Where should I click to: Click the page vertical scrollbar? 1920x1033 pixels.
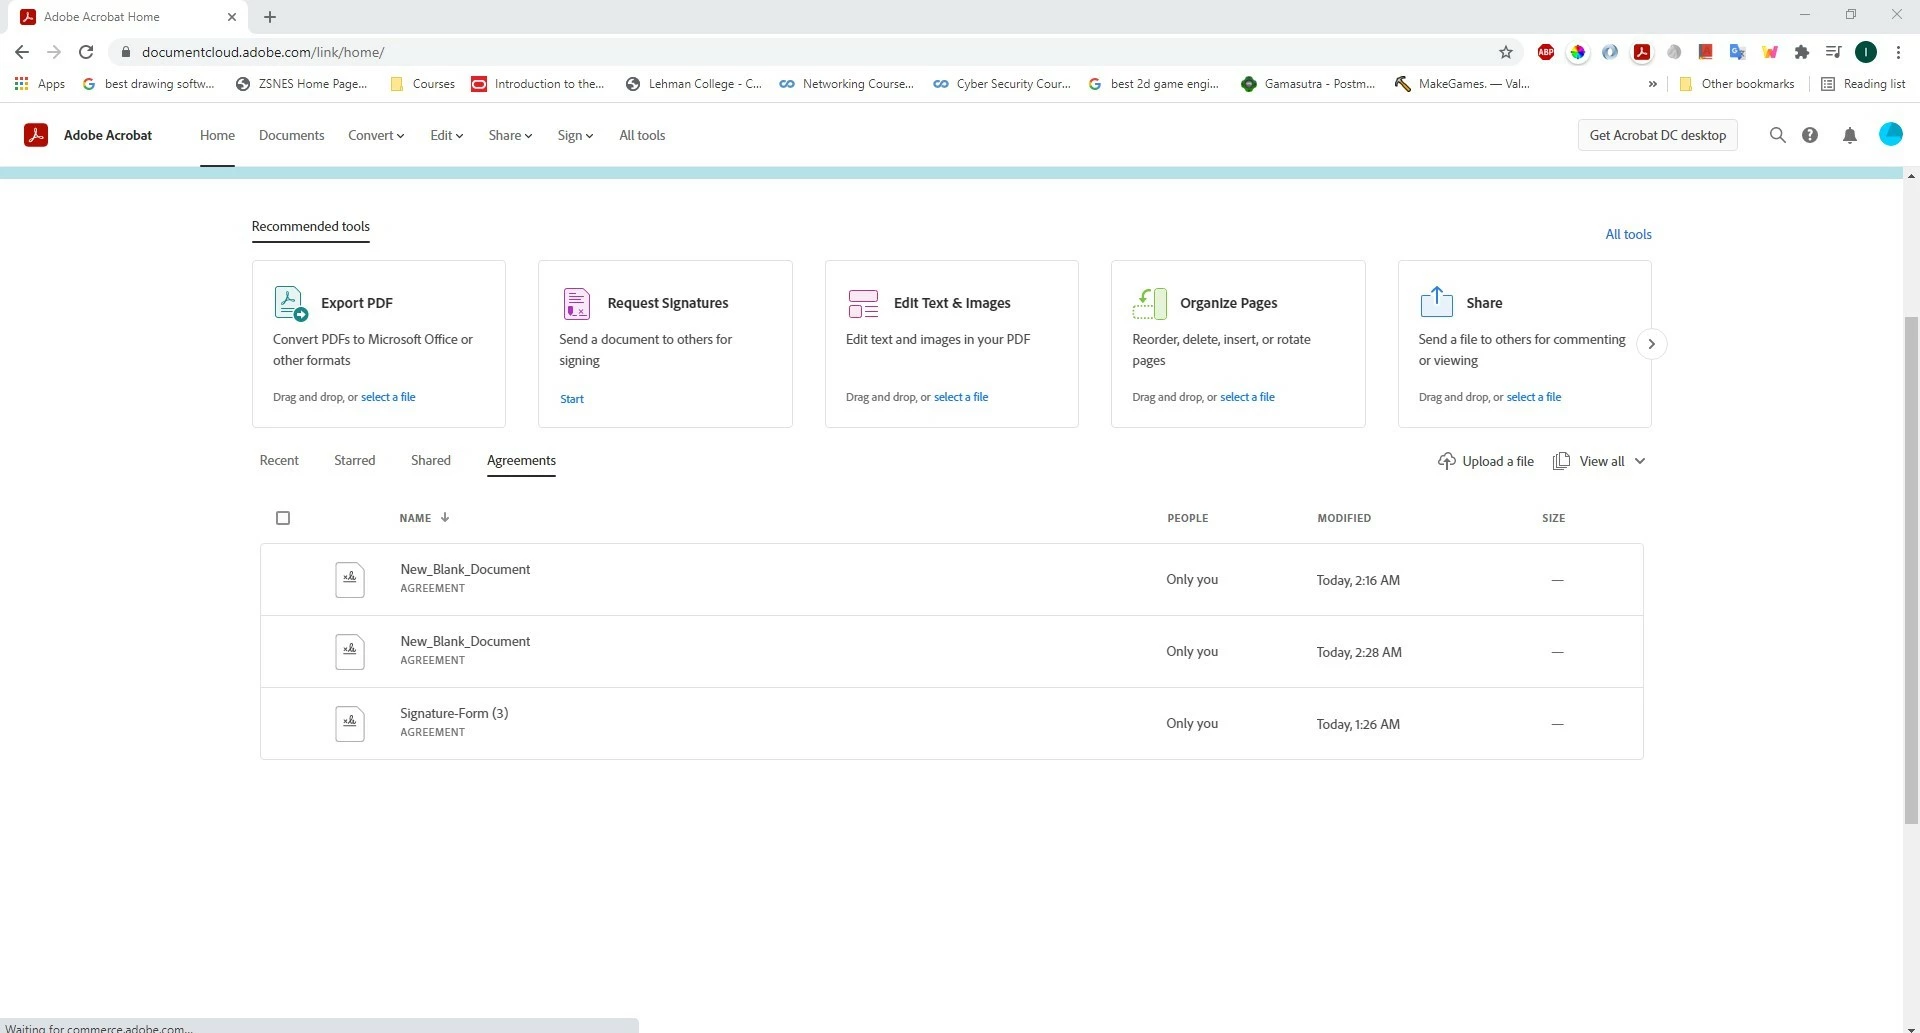click(1911, 570)
